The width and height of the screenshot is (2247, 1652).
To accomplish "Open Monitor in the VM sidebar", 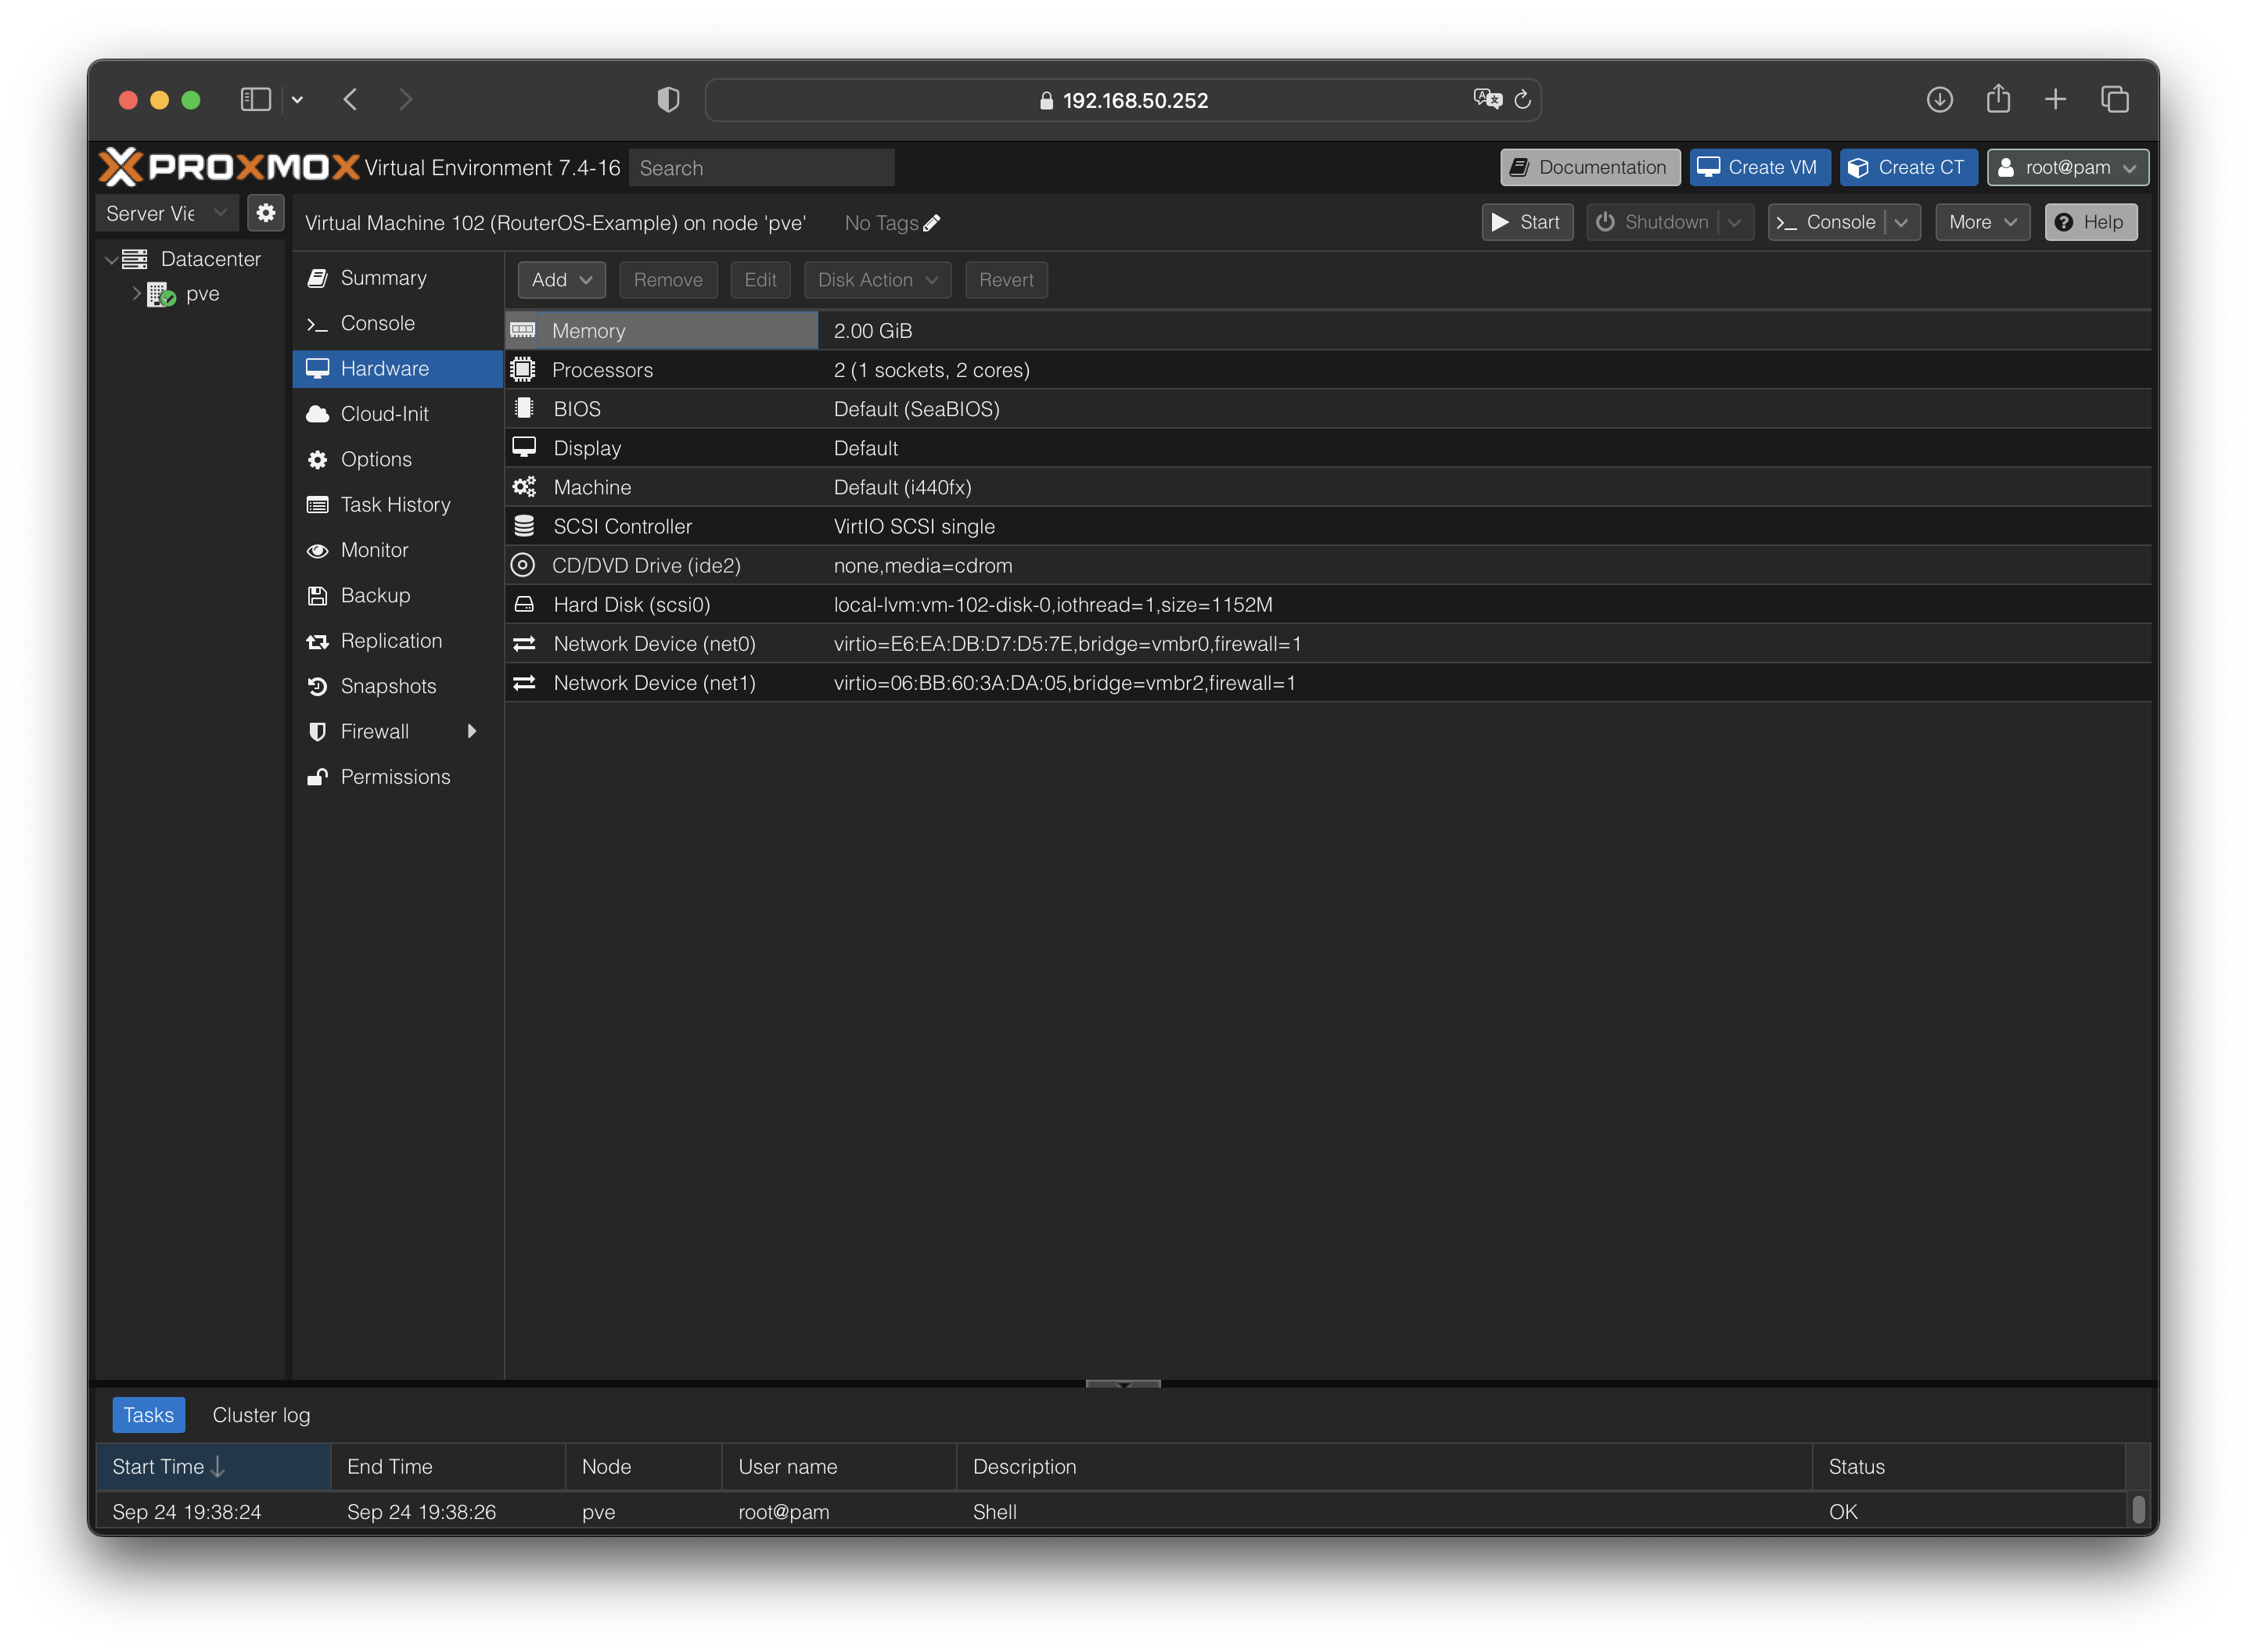I will (374, 550).
